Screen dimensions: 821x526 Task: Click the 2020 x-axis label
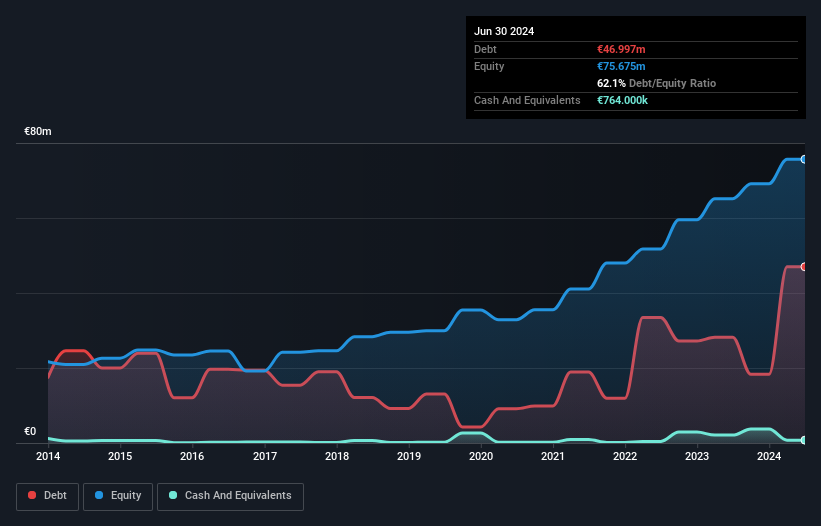pos(481,456)
